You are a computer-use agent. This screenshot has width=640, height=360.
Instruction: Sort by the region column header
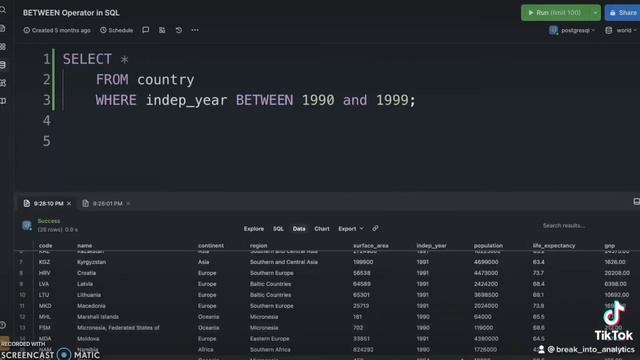tap(258, 246)
